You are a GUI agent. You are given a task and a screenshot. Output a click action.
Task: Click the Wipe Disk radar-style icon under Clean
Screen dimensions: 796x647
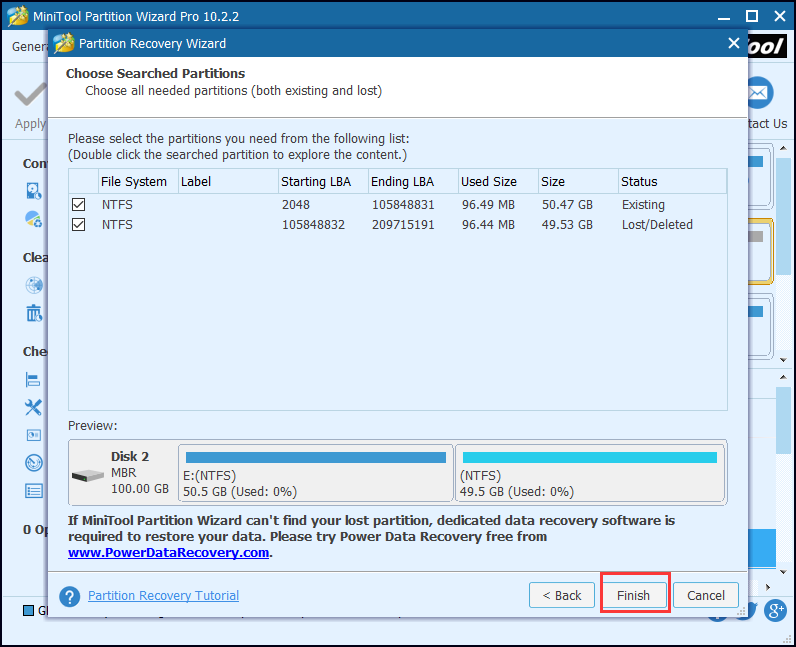coord(34,285)
